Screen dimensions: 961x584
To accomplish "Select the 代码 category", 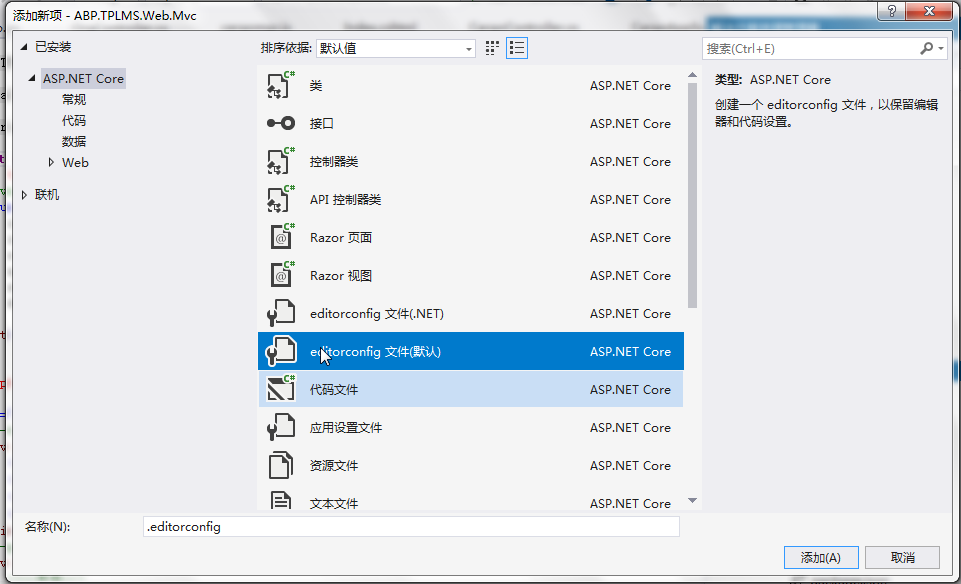I will (74, 120).
